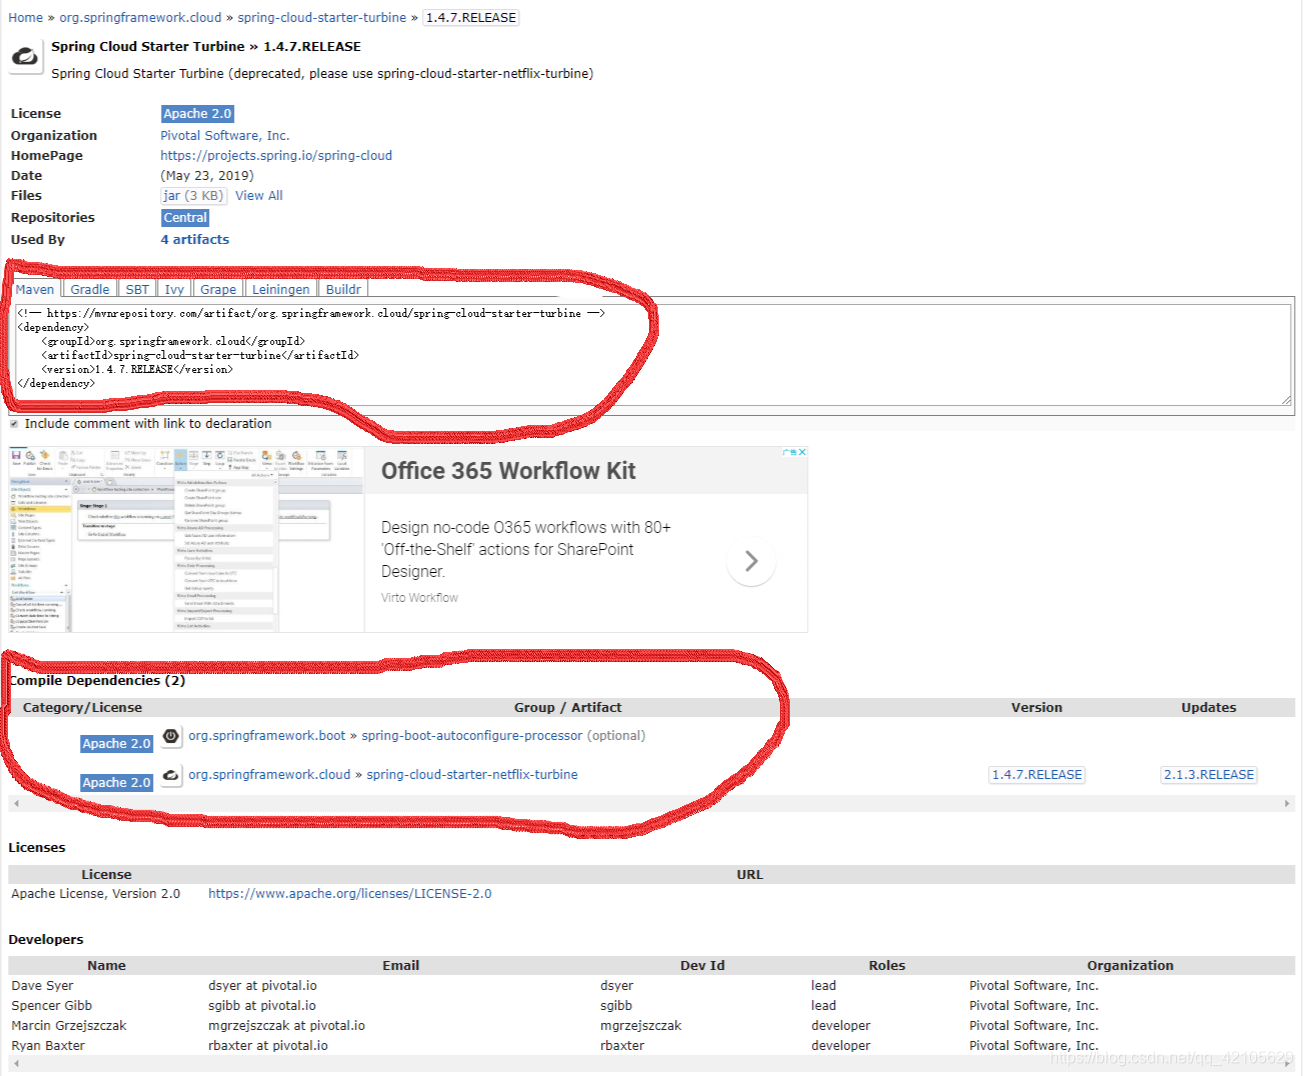
Task: Click dependencies scrollbar right arrow
Action: [x=1287, y=803]
